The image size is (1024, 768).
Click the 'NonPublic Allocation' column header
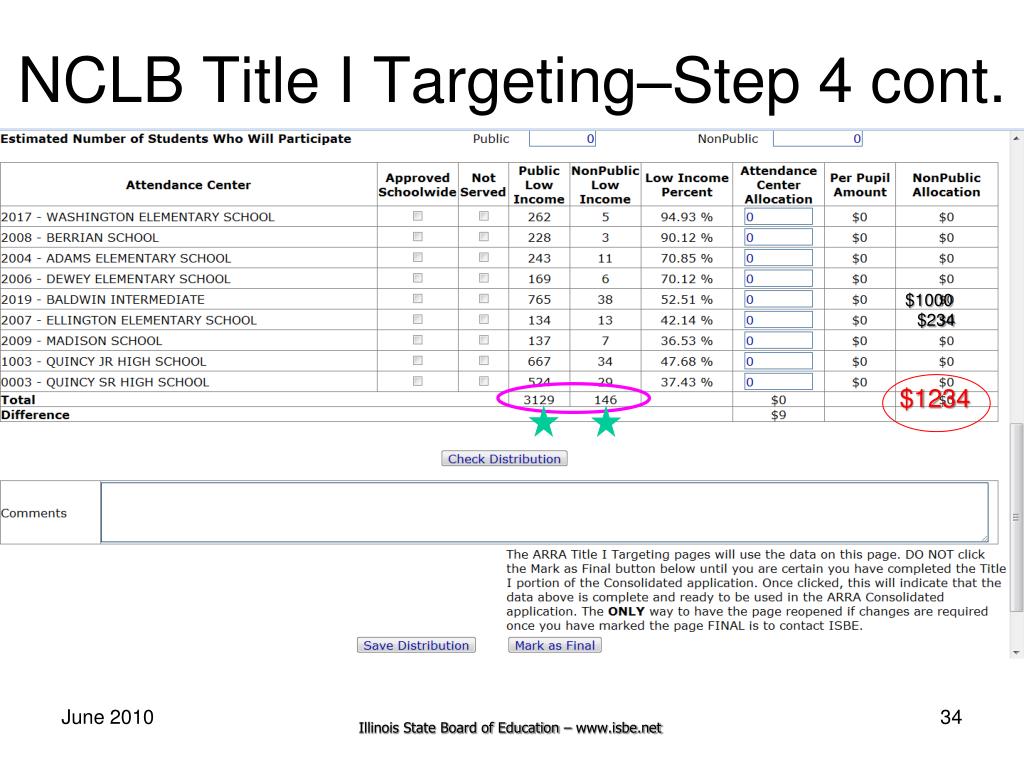pos(946,185)
